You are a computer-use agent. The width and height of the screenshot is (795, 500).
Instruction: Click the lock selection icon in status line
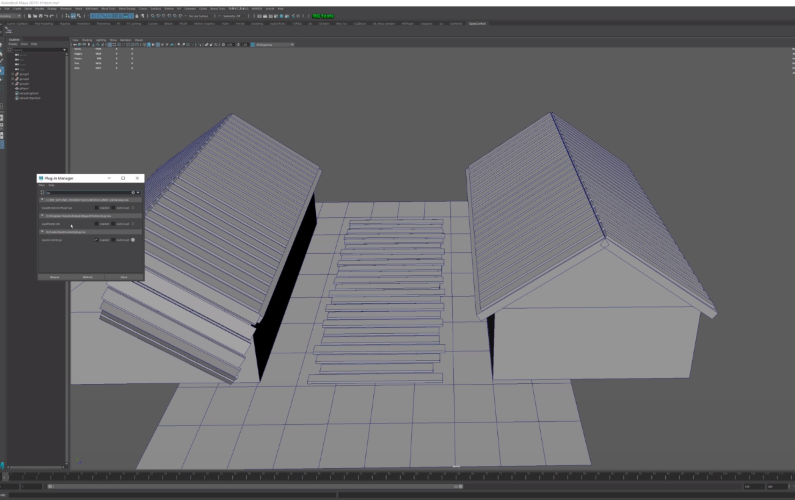[x=137, y=16]
